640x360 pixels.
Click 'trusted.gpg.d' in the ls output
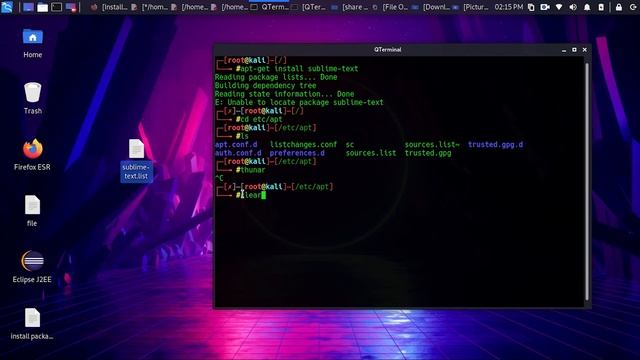coord(495,144)
